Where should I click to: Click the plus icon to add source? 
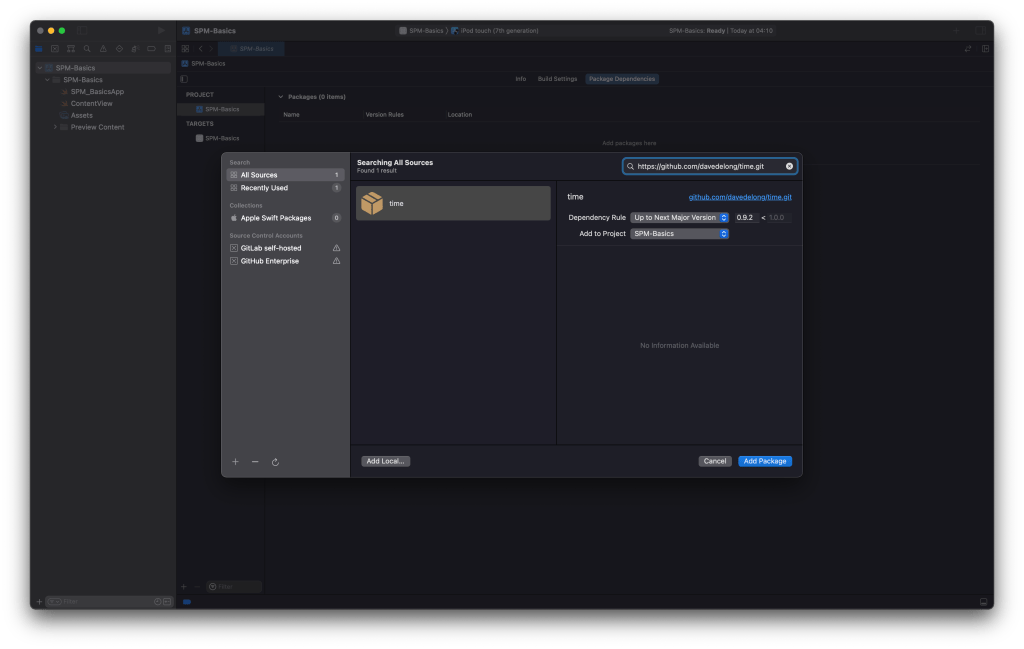(x=236, y=462)
